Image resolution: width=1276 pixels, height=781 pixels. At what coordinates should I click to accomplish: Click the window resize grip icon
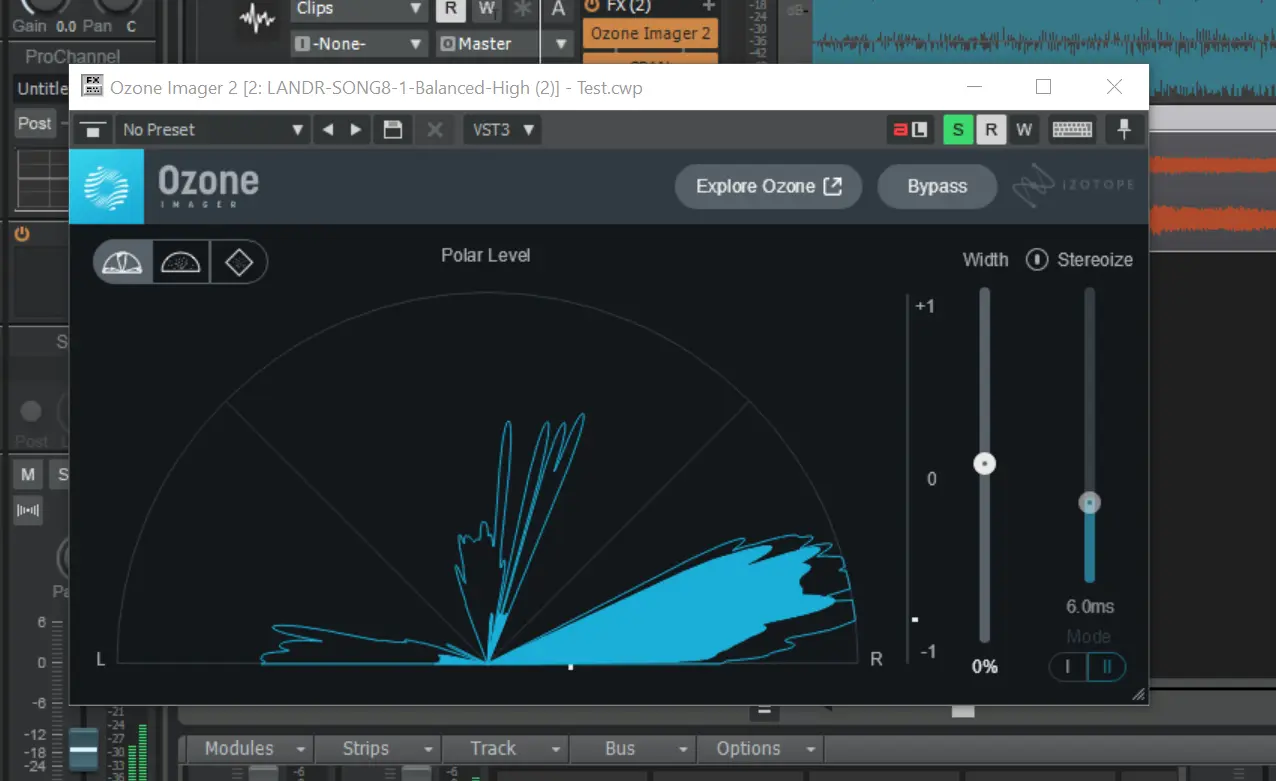[1138, 694]
